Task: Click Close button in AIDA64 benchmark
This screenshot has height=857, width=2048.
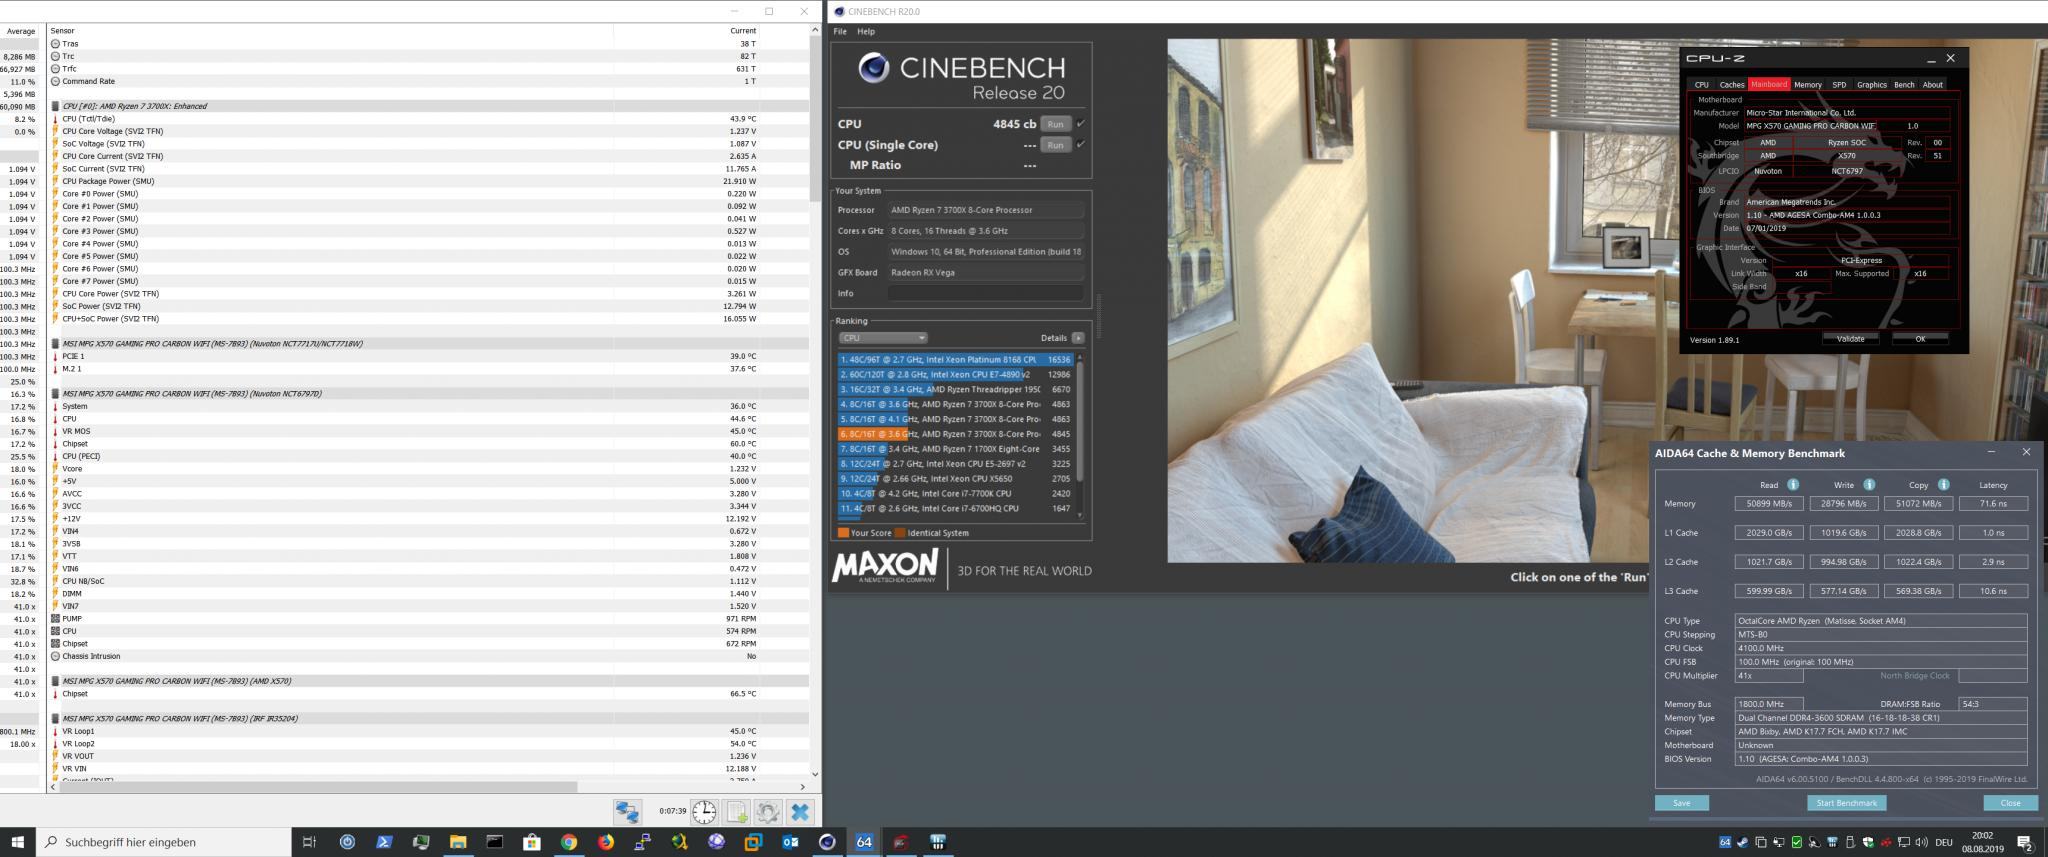Action: tap(2010, 803)
